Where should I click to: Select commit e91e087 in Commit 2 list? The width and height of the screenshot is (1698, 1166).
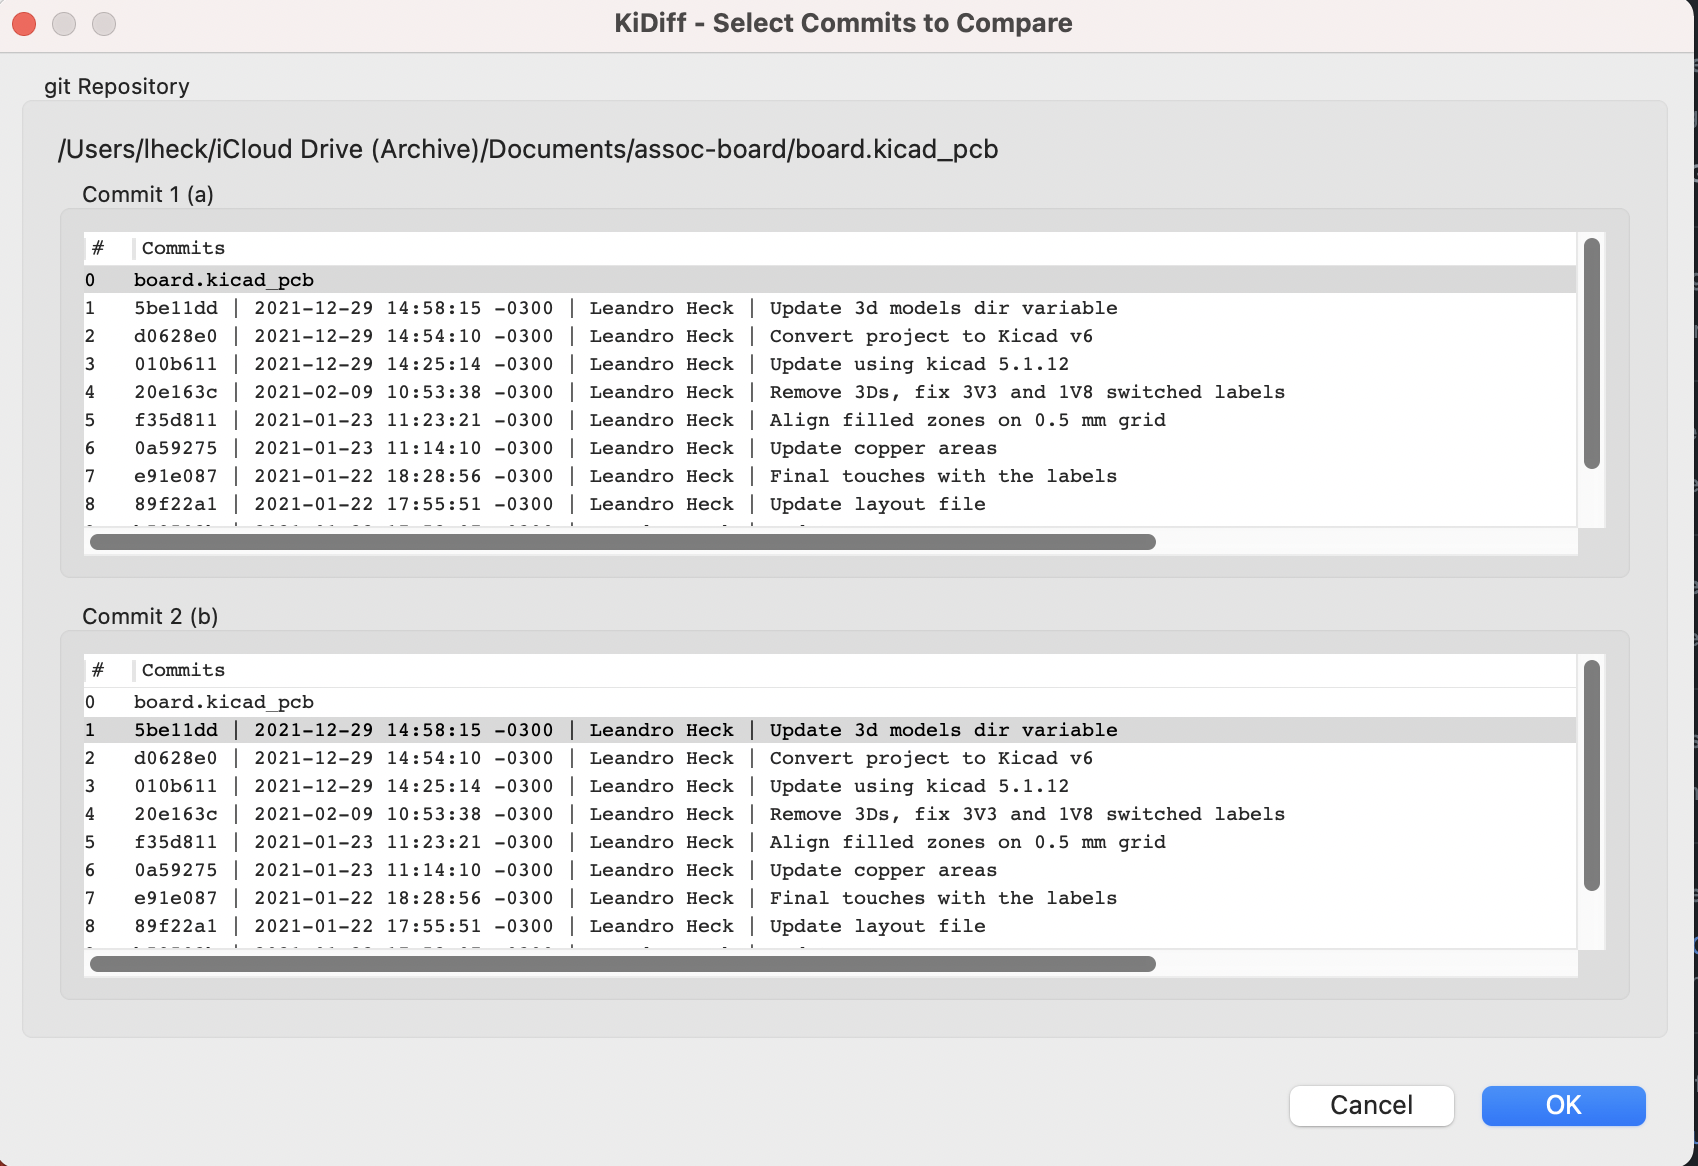click(830, 898)
